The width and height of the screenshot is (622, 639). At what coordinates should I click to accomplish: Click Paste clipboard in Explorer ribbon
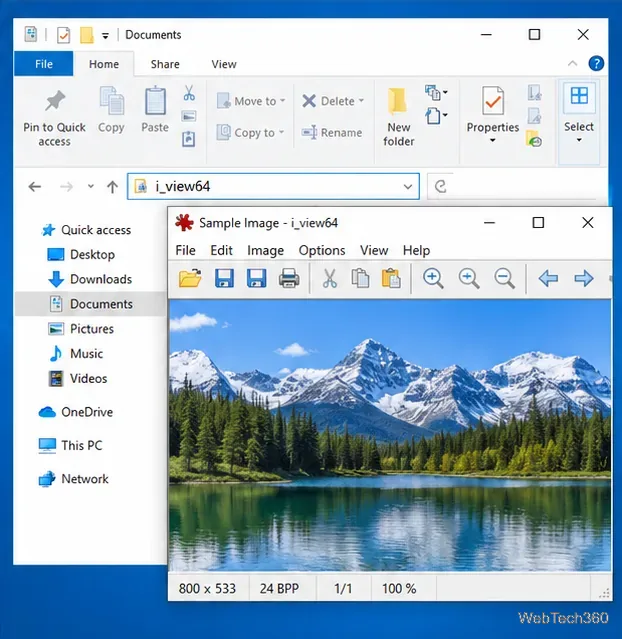155,110
